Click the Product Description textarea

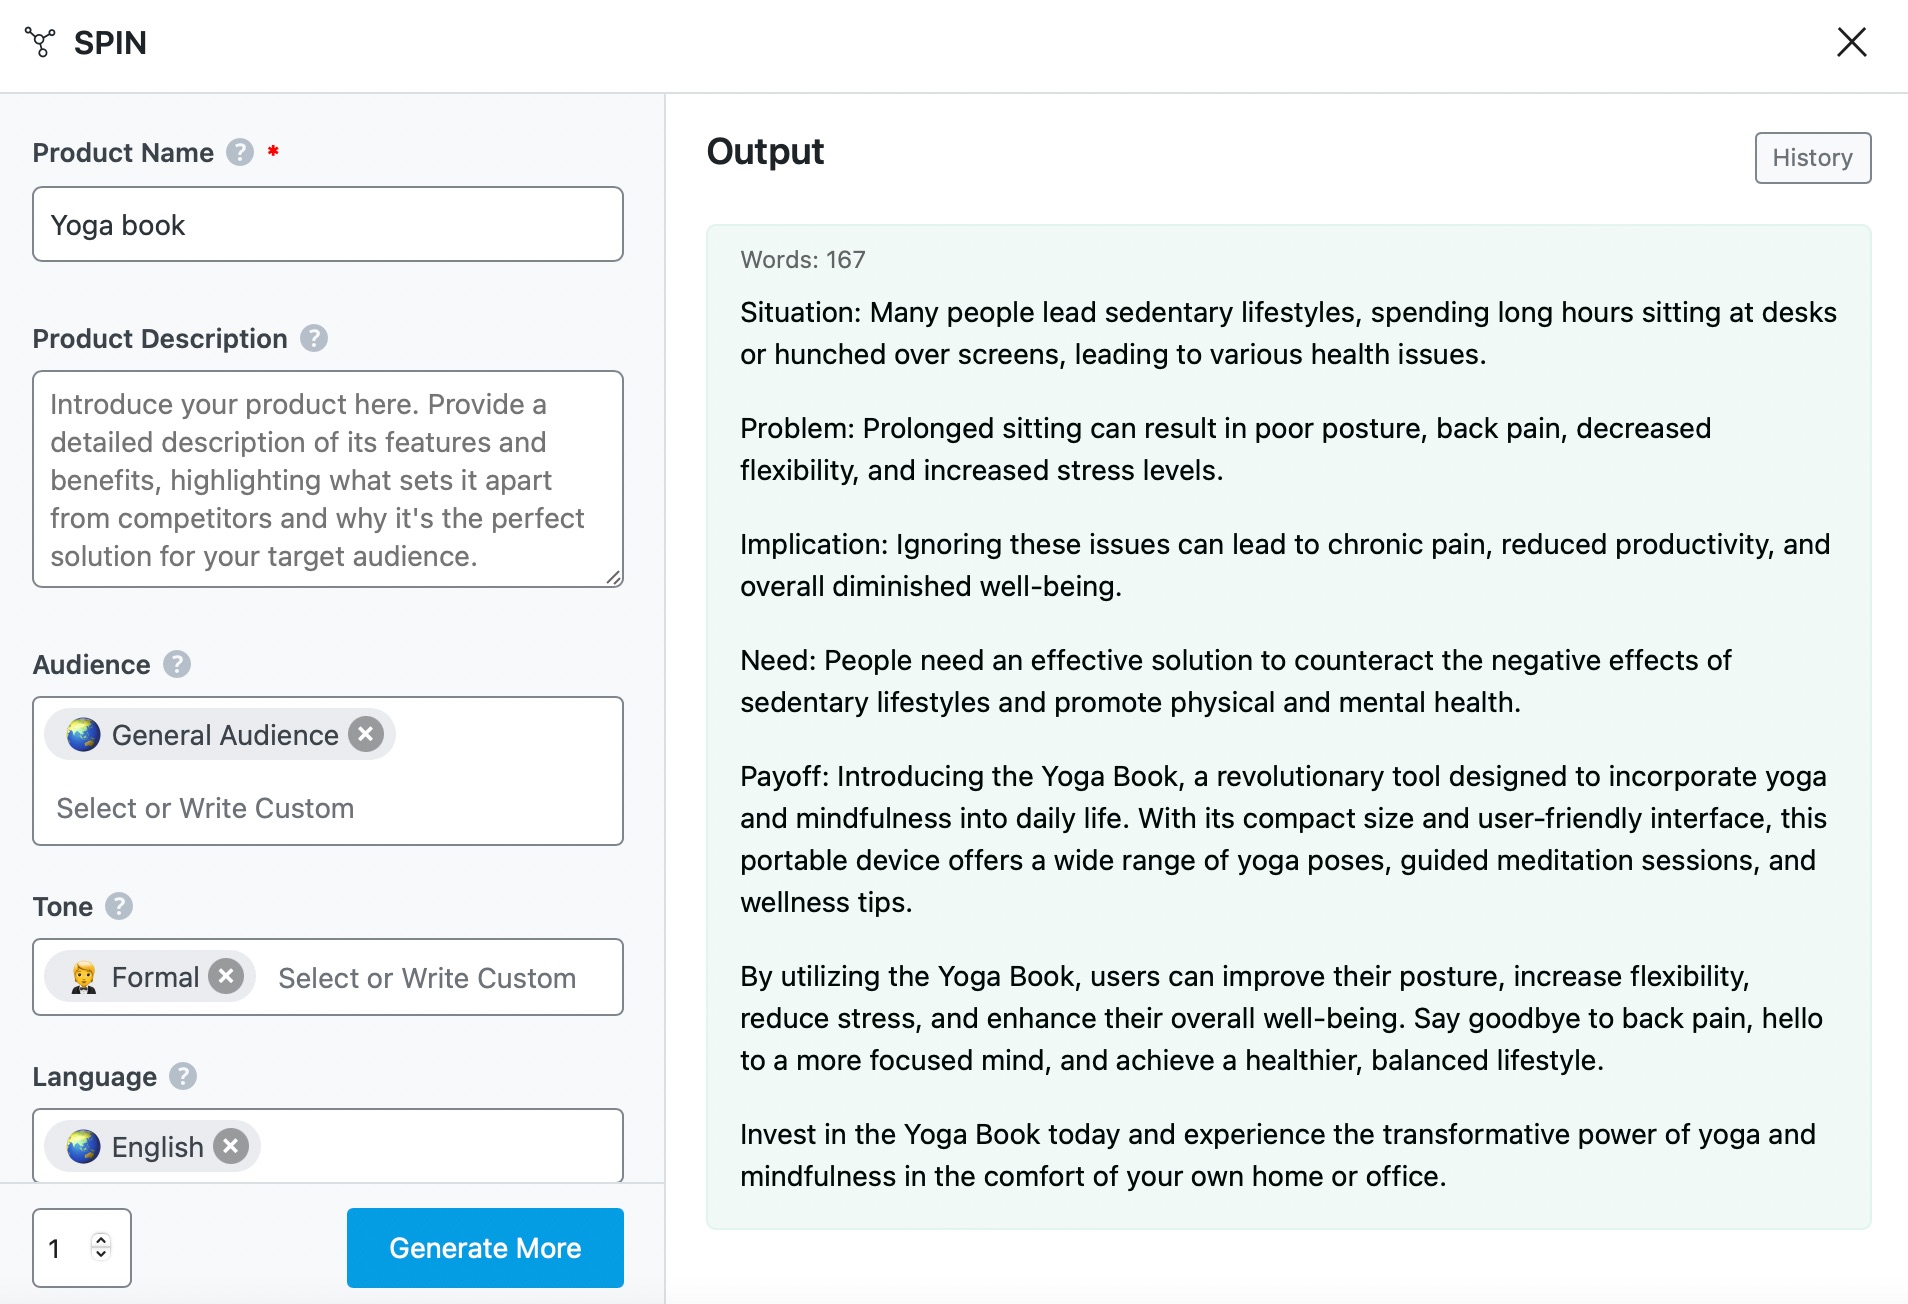coord(328,479)
